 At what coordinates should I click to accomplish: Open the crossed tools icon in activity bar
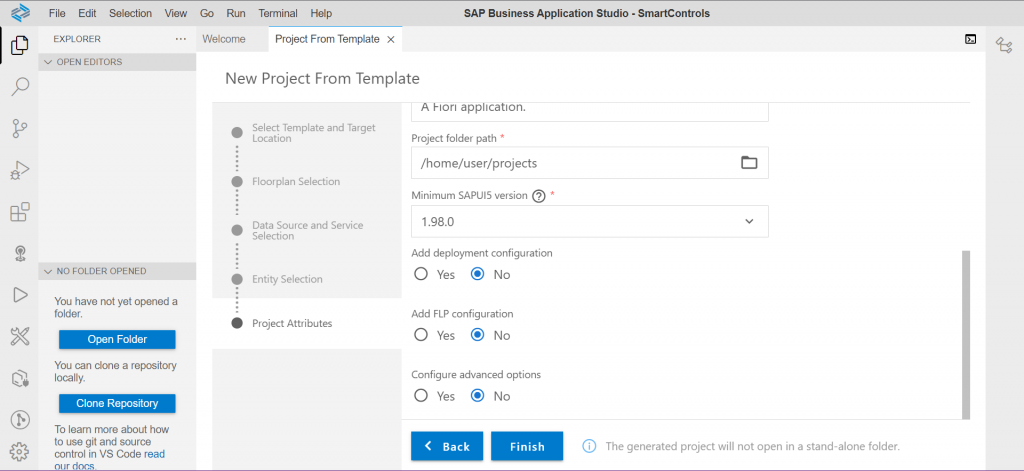pyautogui.click(x=20, y=337)
